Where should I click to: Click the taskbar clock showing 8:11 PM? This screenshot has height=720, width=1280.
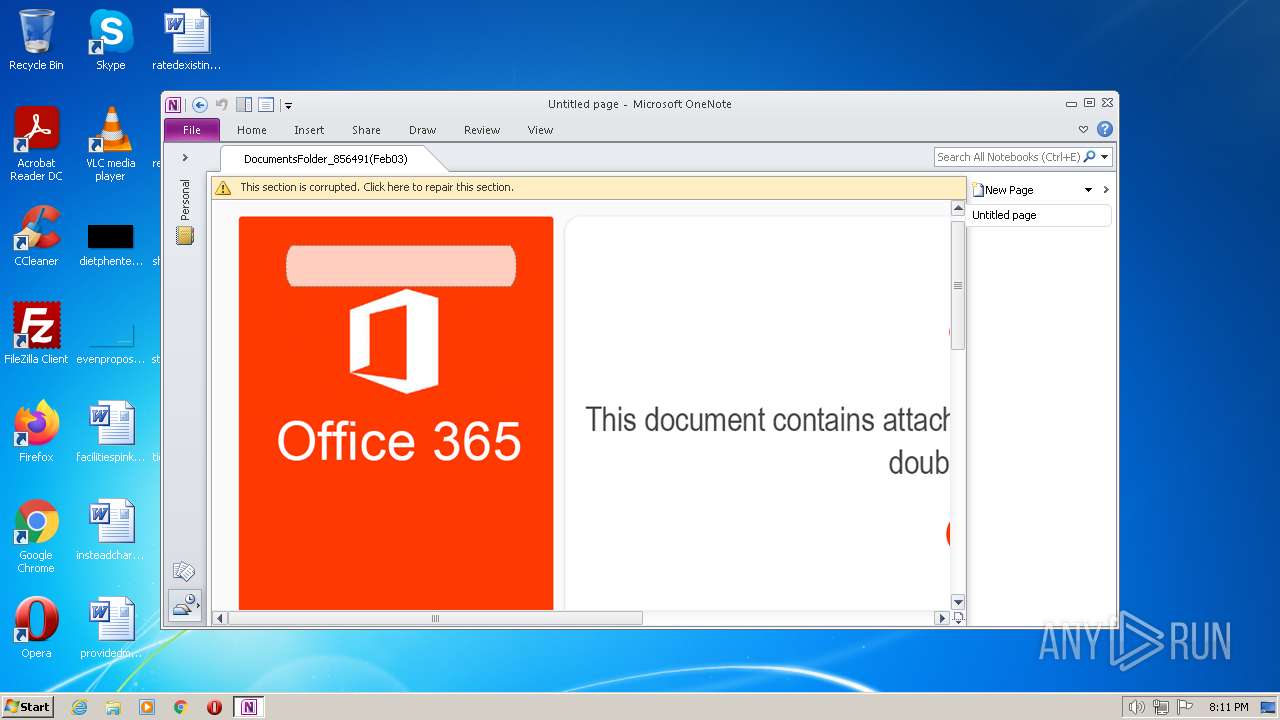point(1228,707)
